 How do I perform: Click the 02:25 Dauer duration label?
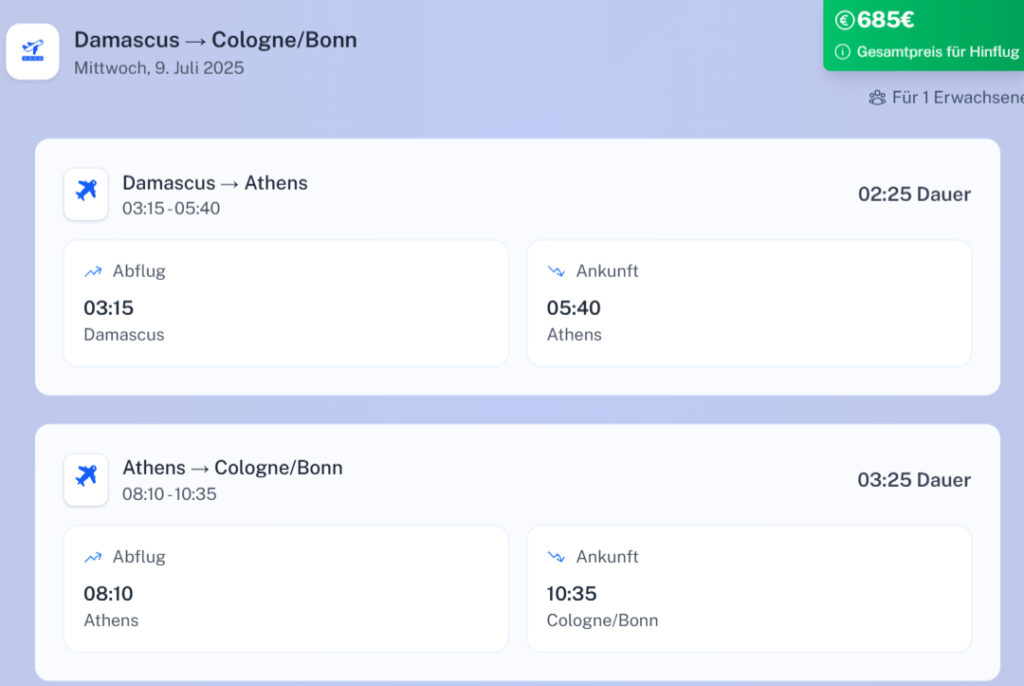pos(914,194)
